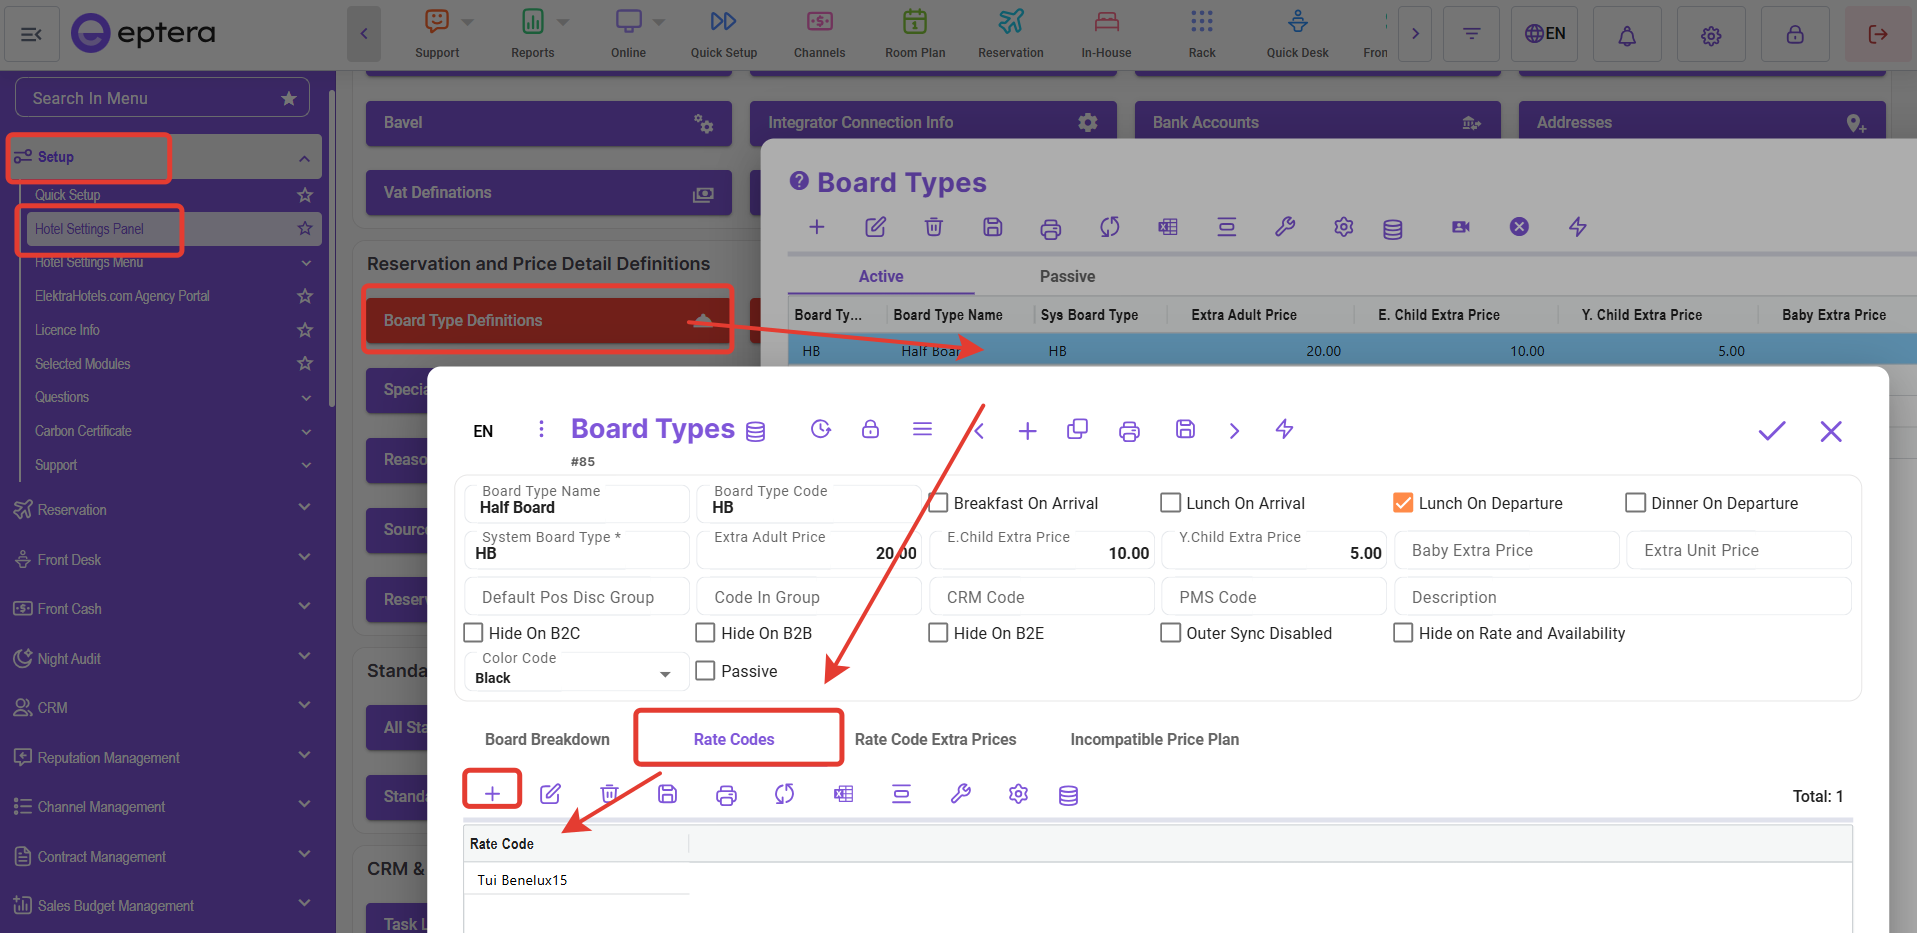Open the Color Code dropdown
Screen dimensions: 1917x933
665,674
